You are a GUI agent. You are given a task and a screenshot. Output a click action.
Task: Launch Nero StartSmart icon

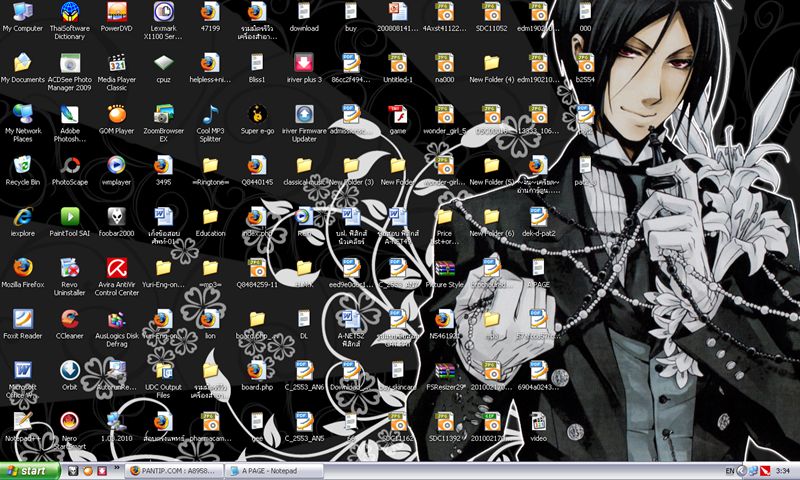[69, 421]
